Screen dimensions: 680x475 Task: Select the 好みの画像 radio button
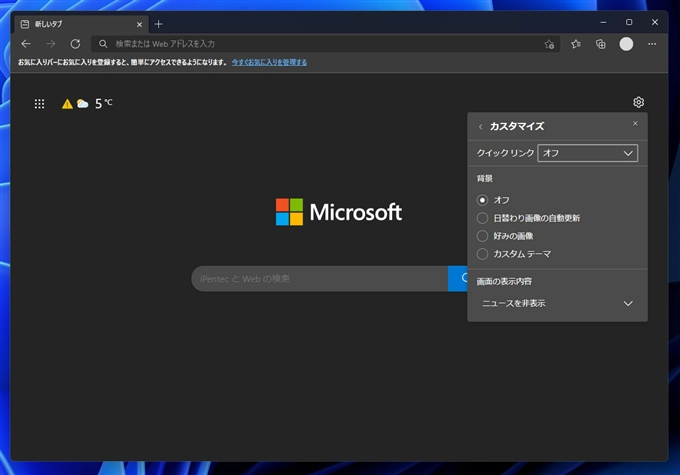482,236
